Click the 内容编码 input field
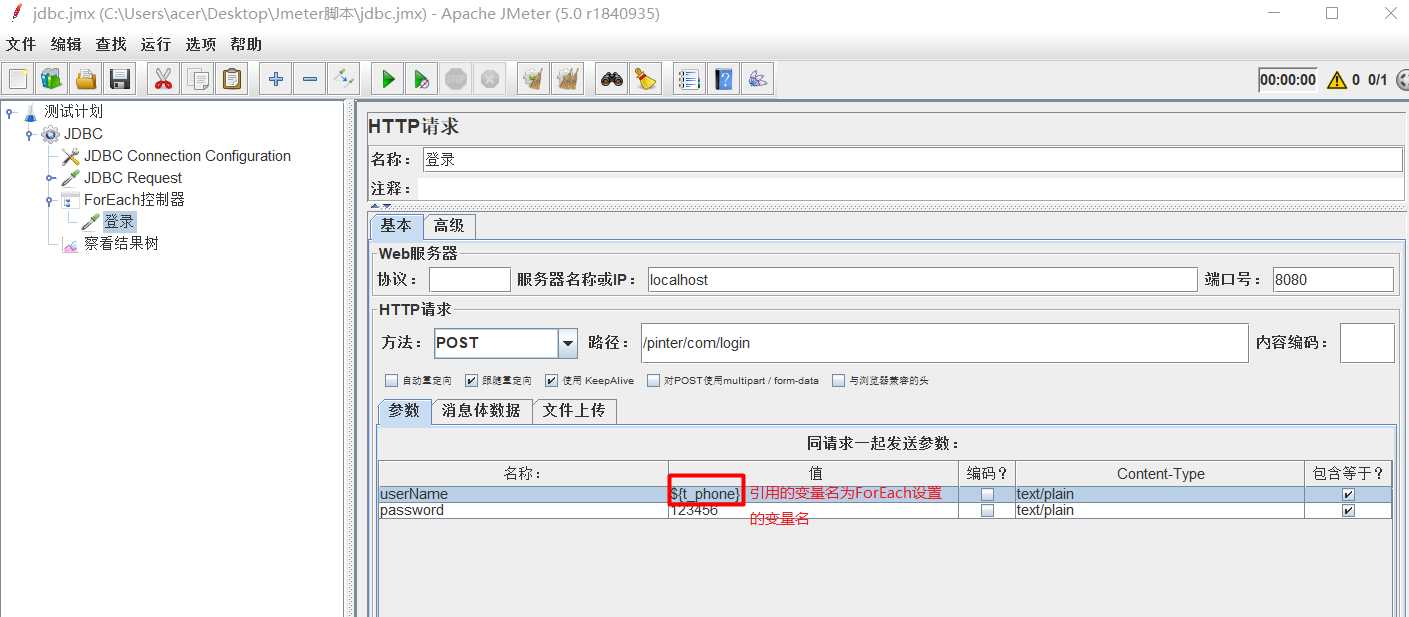Viewport: 1409px width, 617px height. coord(1366,343)
